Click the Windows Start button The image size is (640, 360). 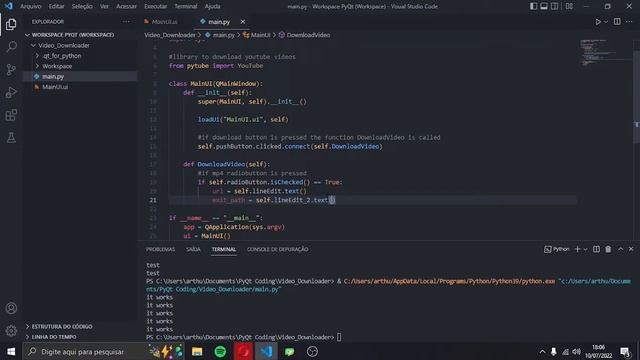pyautogui.click(x=11, y=351)
